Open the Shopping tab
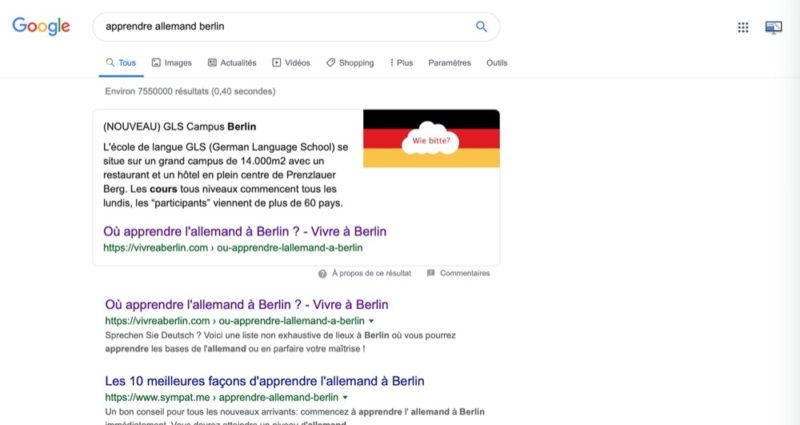Viewport: 800px width, 425px height. pyautogui.click(x=350, y=63)
